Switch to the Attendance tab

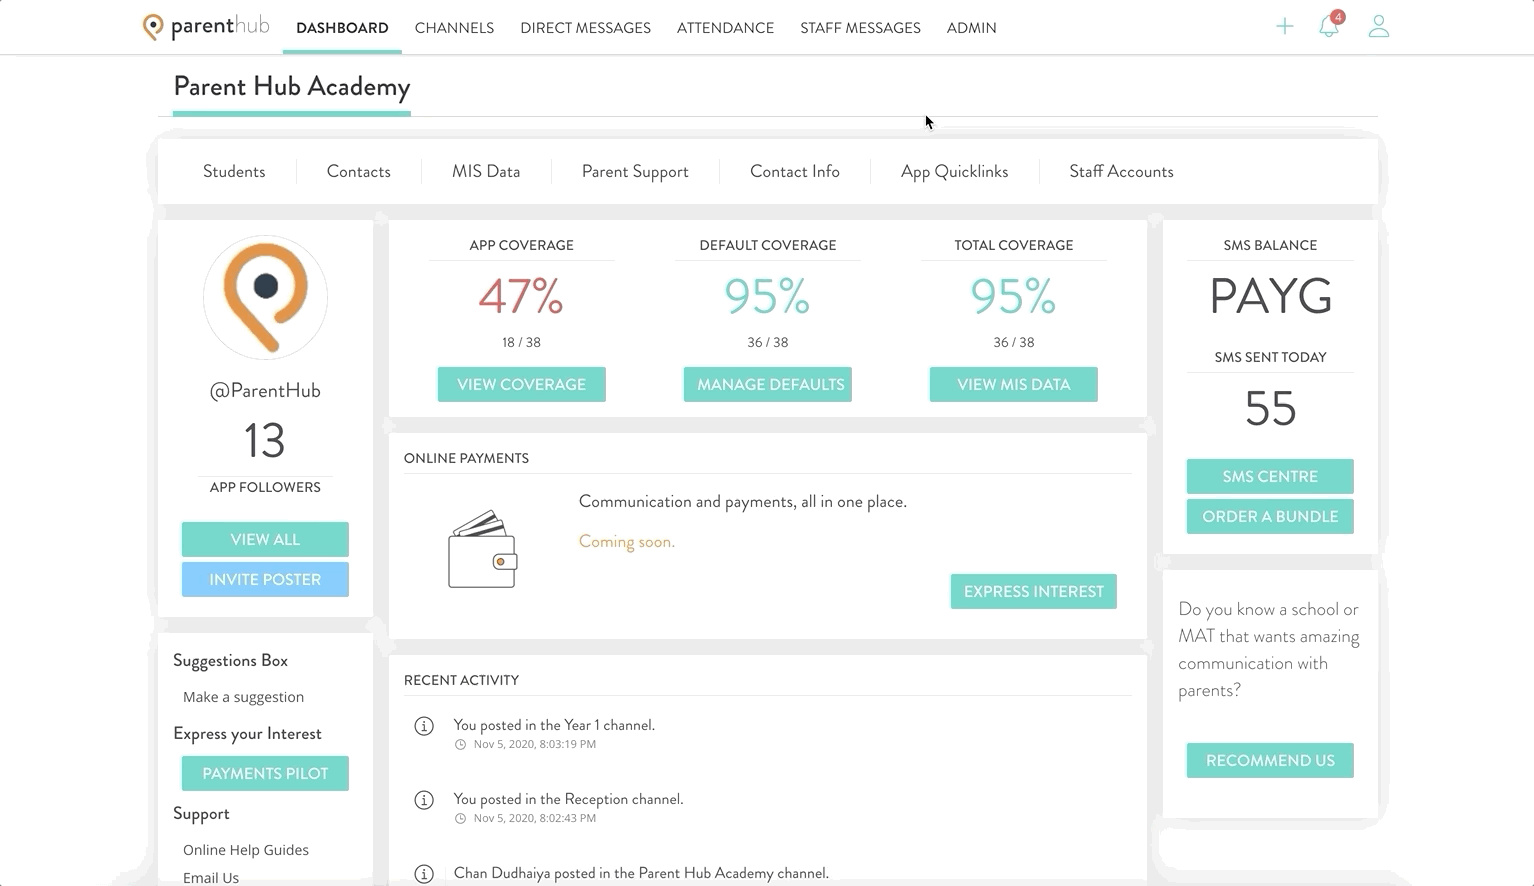(x=725, y=28)
